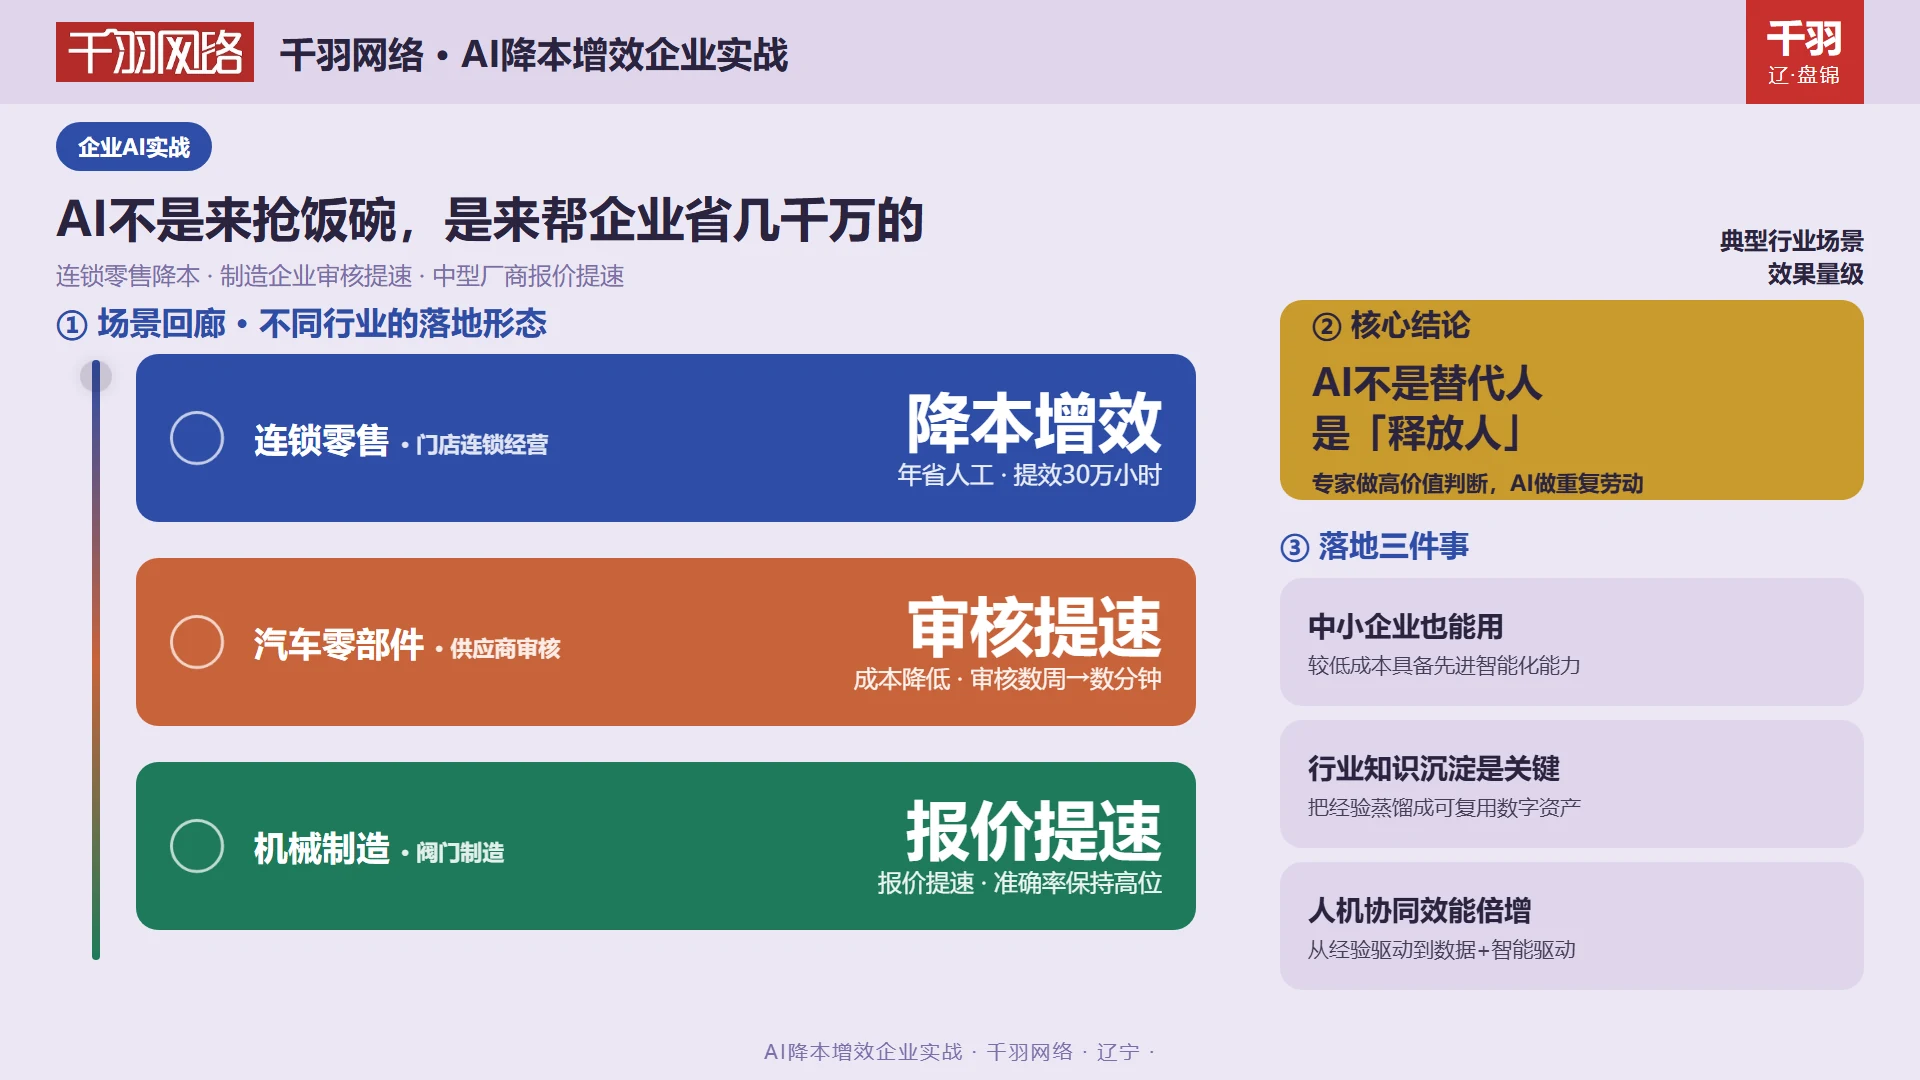This screenshot has height=1080, width=1920.
Task: Click the circled number 3 before 落地三件事
Action: [1295, 547]
